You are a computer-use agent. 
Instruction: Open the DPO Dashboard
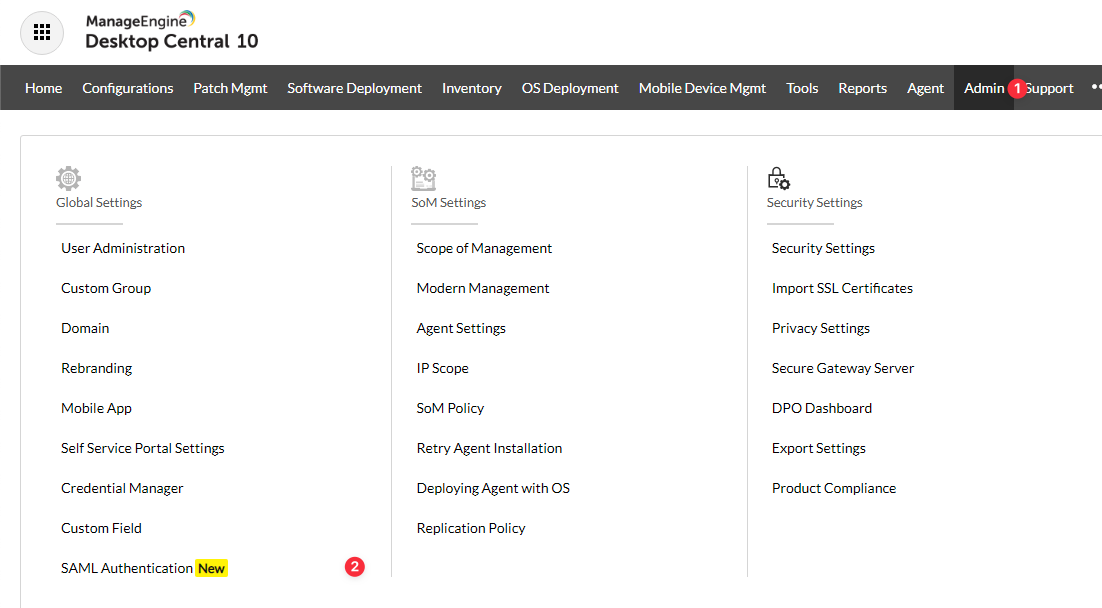pyautogui.click(x=821, y=408)
